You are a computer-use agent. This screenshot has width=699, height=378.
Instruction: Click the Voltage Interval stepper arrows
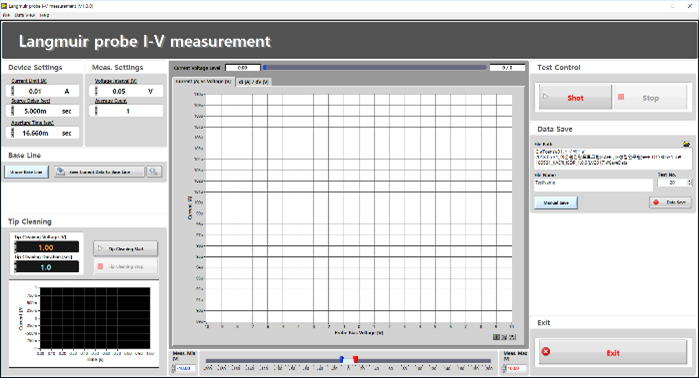[x=95, y=91]
